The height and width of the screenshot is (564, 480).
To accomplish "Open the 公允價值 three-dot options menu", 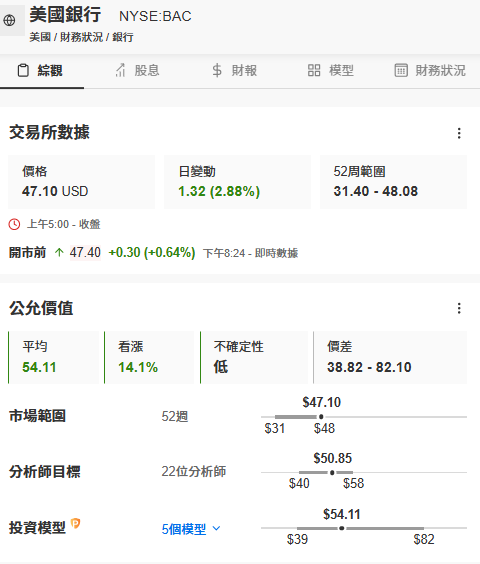I will click(459, 308).
